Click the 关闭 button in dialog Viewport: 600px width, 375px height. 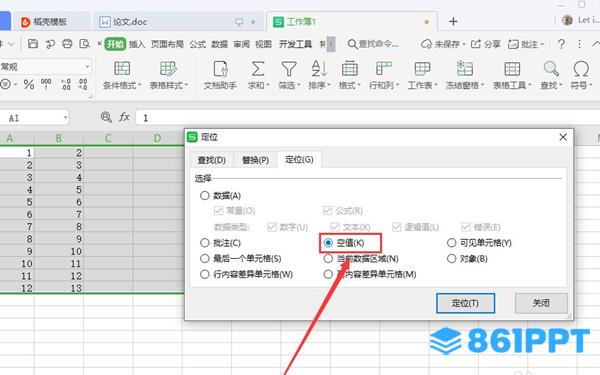pyautogui.click(x=541, y=303)
